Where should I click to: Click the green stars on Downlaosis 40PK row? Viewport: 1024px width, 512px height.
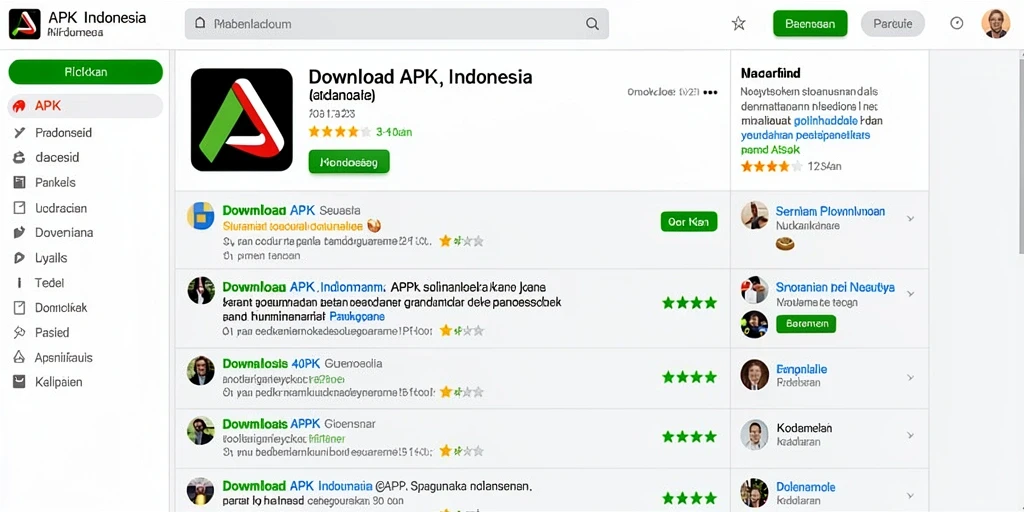pos(689,377)
